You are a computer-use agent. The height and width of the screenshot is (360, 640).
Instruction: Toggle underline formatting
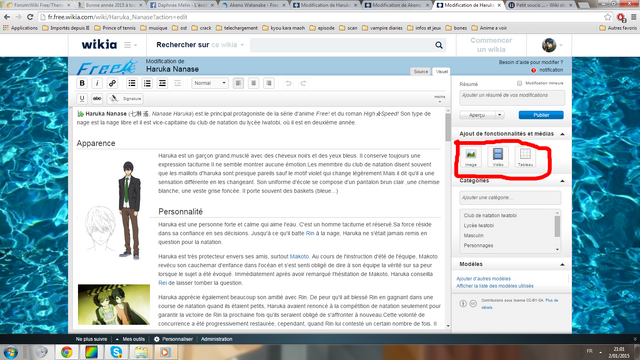tap(82, 98)
